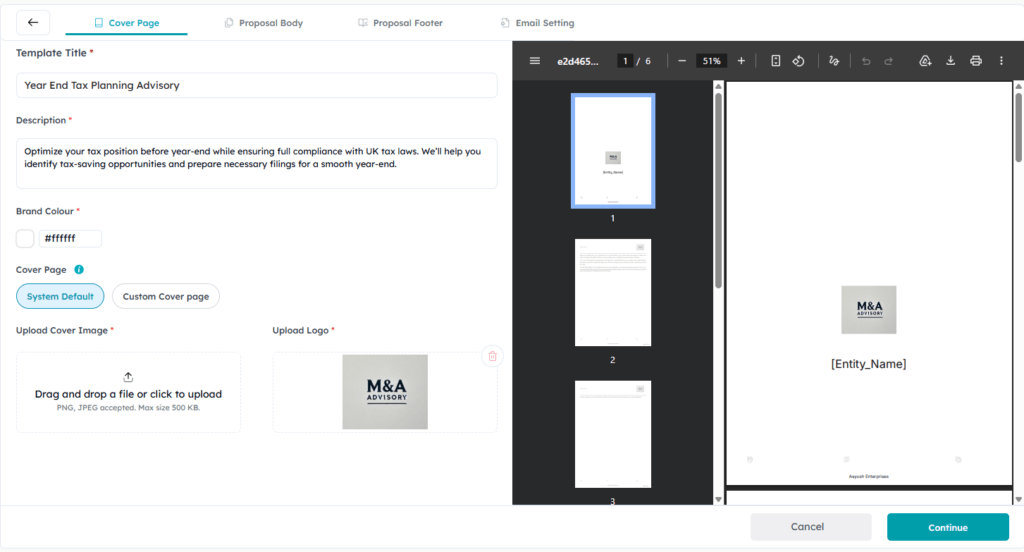Screen dimensions: 1024x552
Task: Open the Proposal Body tab
Action: coord(264,23)
